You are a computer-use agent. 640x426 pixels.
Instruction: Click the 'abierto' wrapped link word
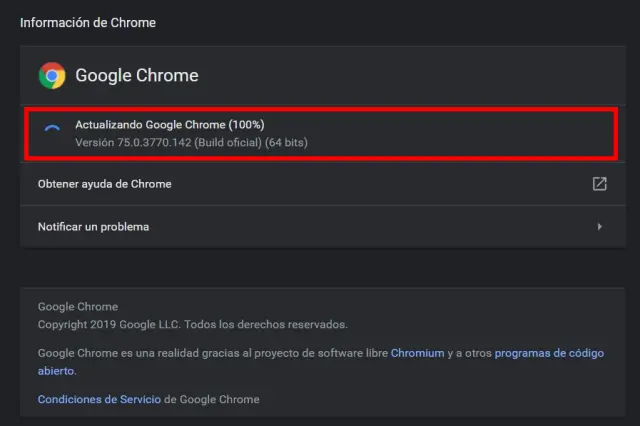(x=56, y=370)
